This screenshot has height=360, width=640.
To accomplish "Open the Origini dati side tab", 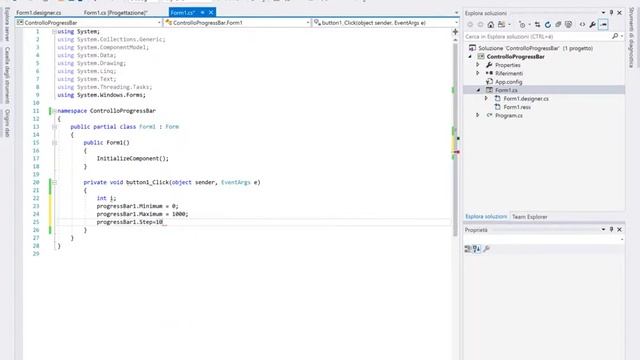I will (7, 123).
